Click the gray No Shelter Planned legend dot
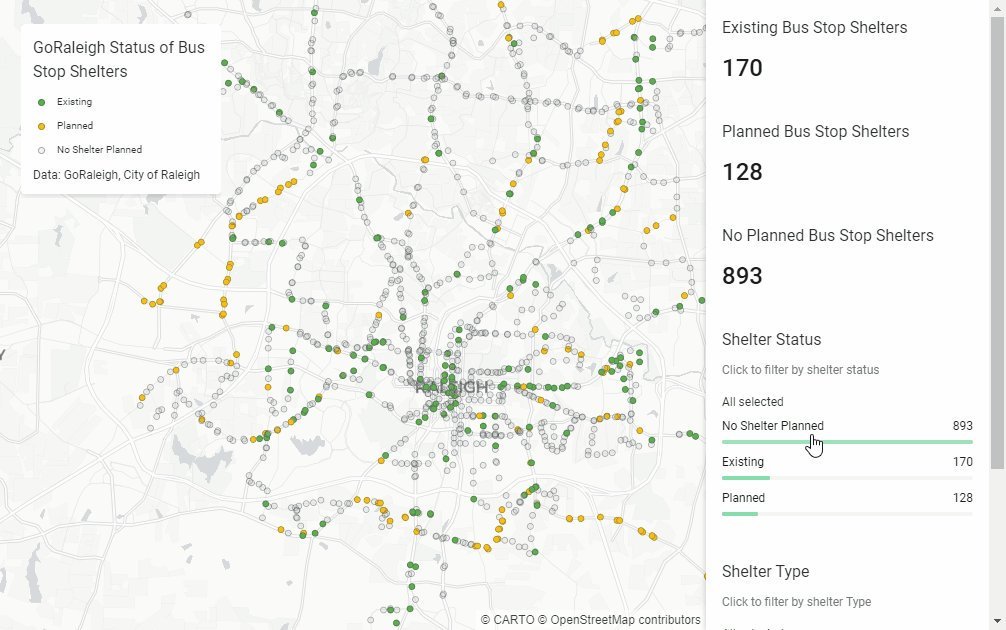Viewport: 1006px width, 630px height. click(41, 150)
